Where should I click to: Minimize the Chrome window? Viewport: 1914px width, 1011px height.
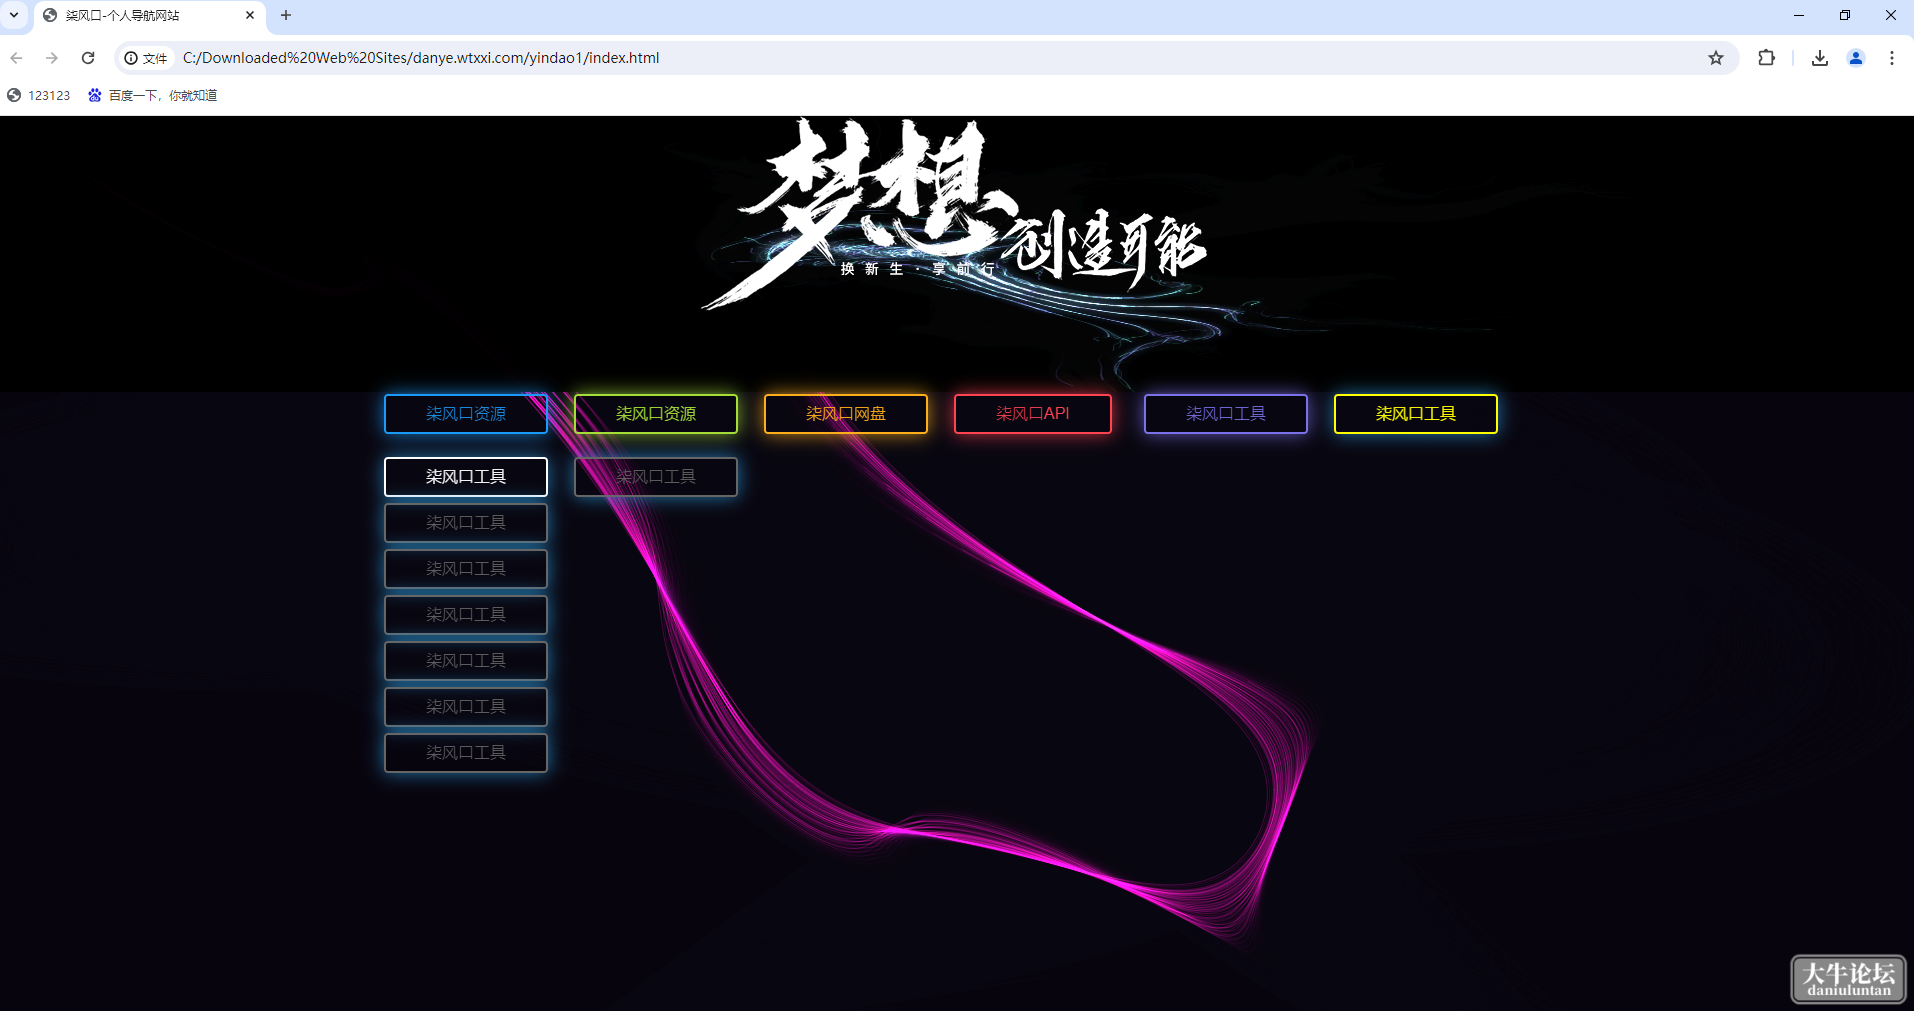(x=1799, y=15)
